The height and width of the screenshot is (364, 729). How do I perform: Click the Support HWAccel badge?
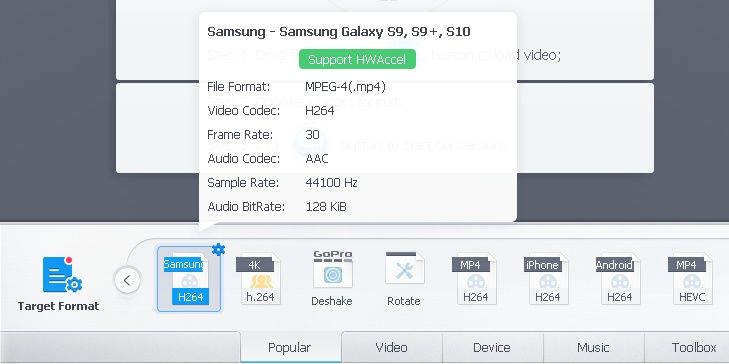pyautogui.click(x=357, y=60)
